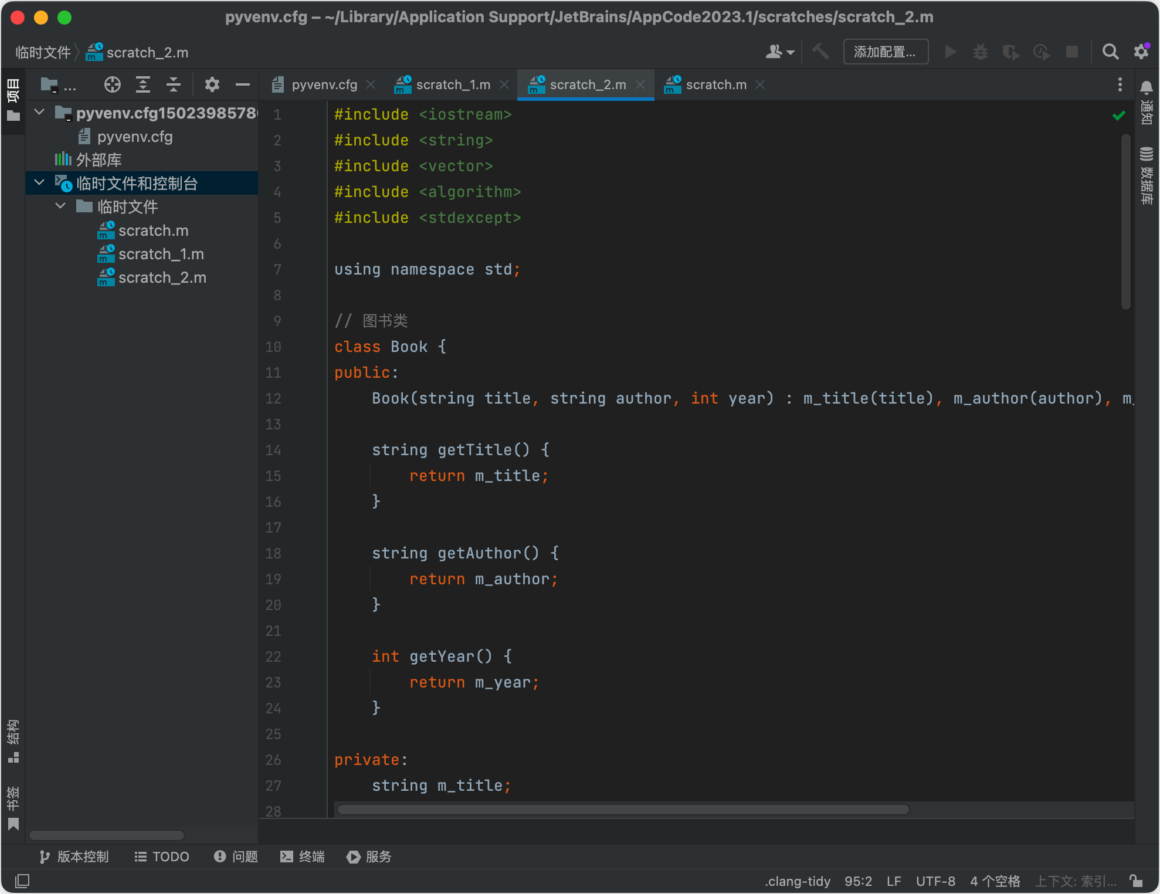Toggle read-only lock icon in status bar

click(1136, 881)
